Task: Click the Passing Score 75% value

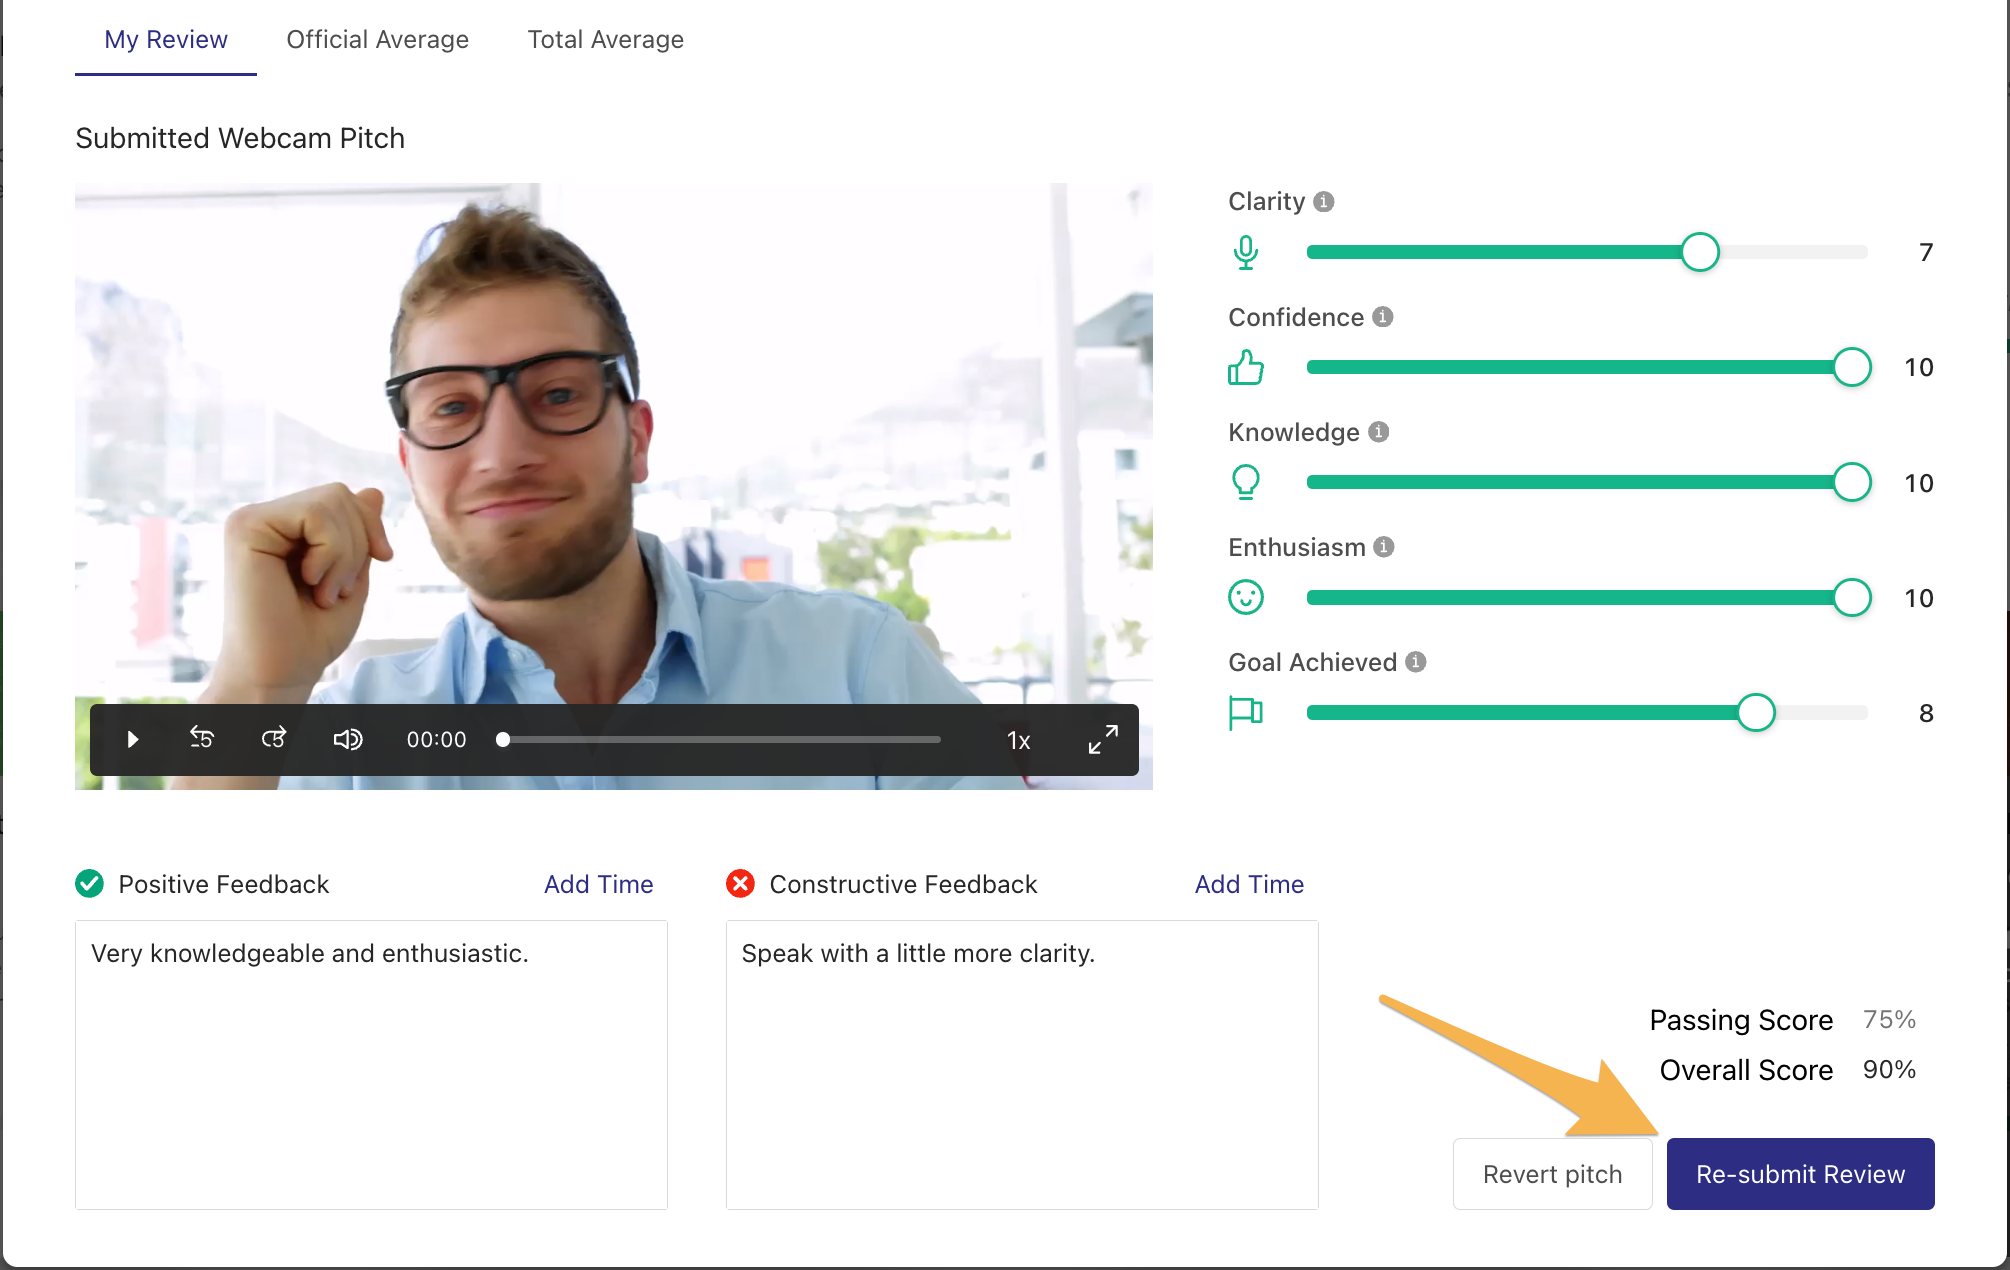Action: (1889, 1020)
